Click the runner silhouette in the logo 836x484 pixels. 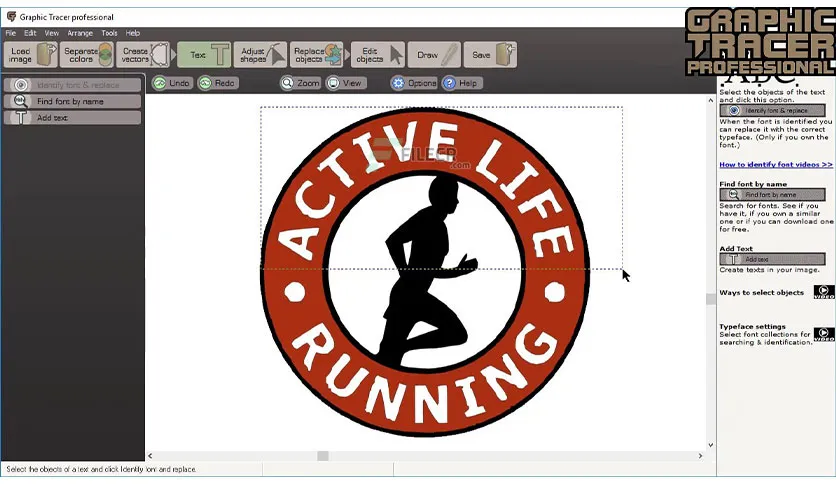point(427,272)
